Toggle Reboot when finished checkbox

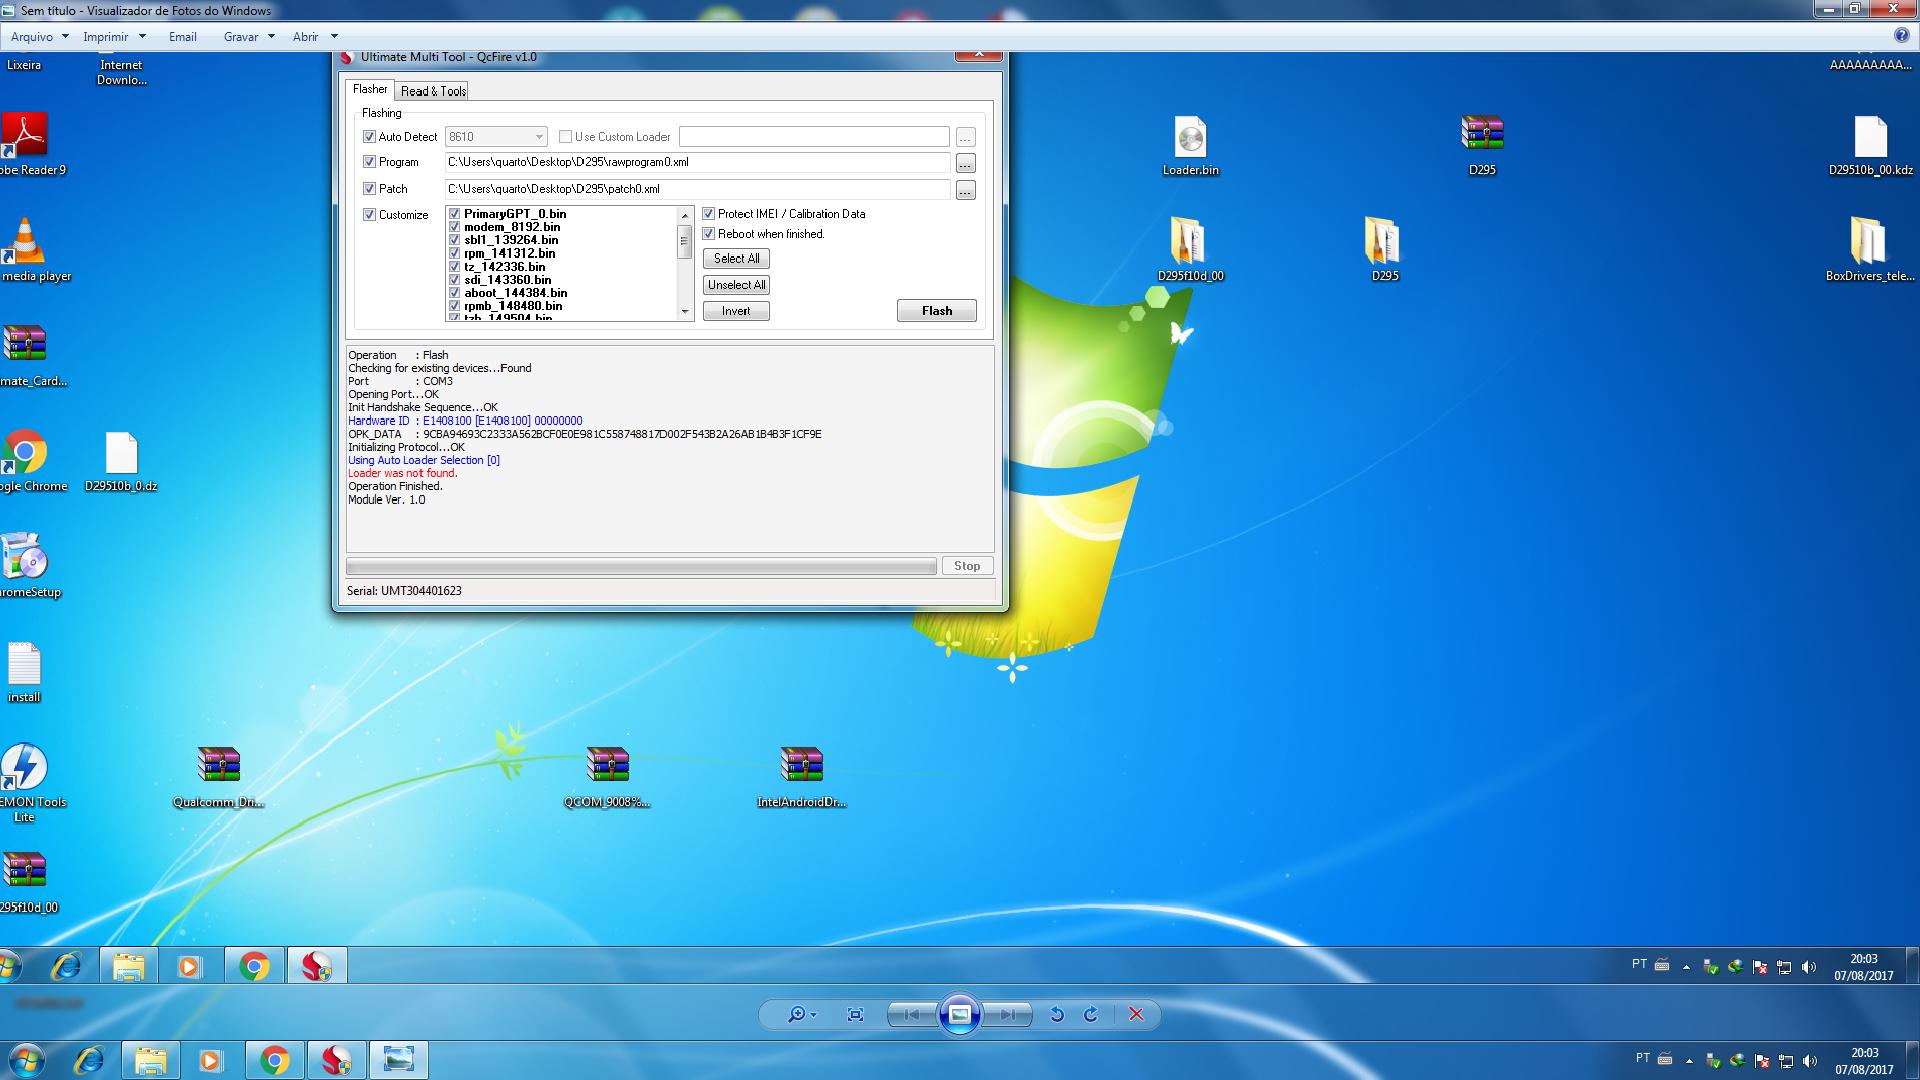(708, 234)
